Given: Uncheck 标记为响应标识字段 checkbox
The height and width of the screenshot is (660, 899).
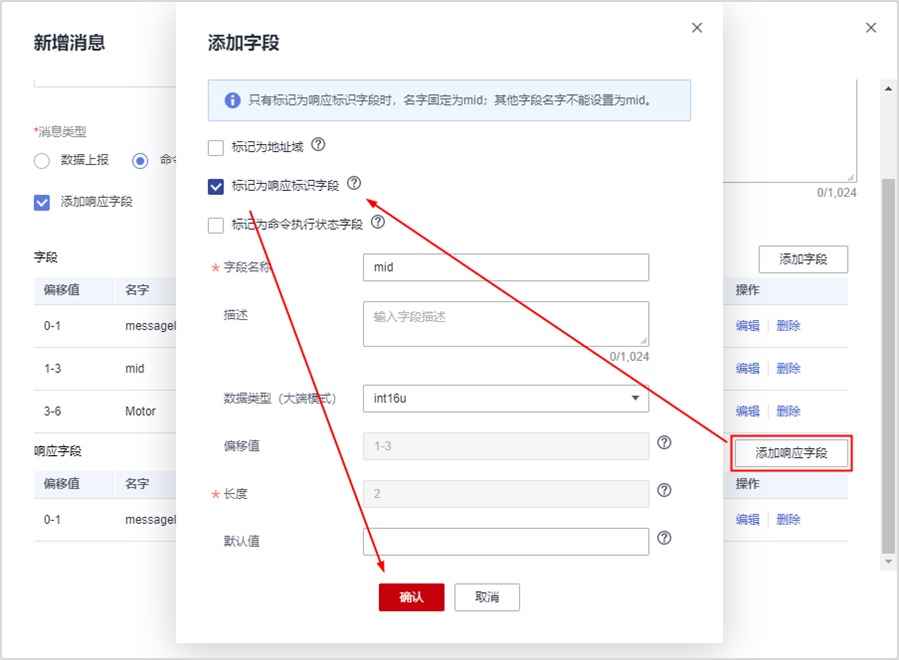Looking at the screenshot, I should (216, 186).
